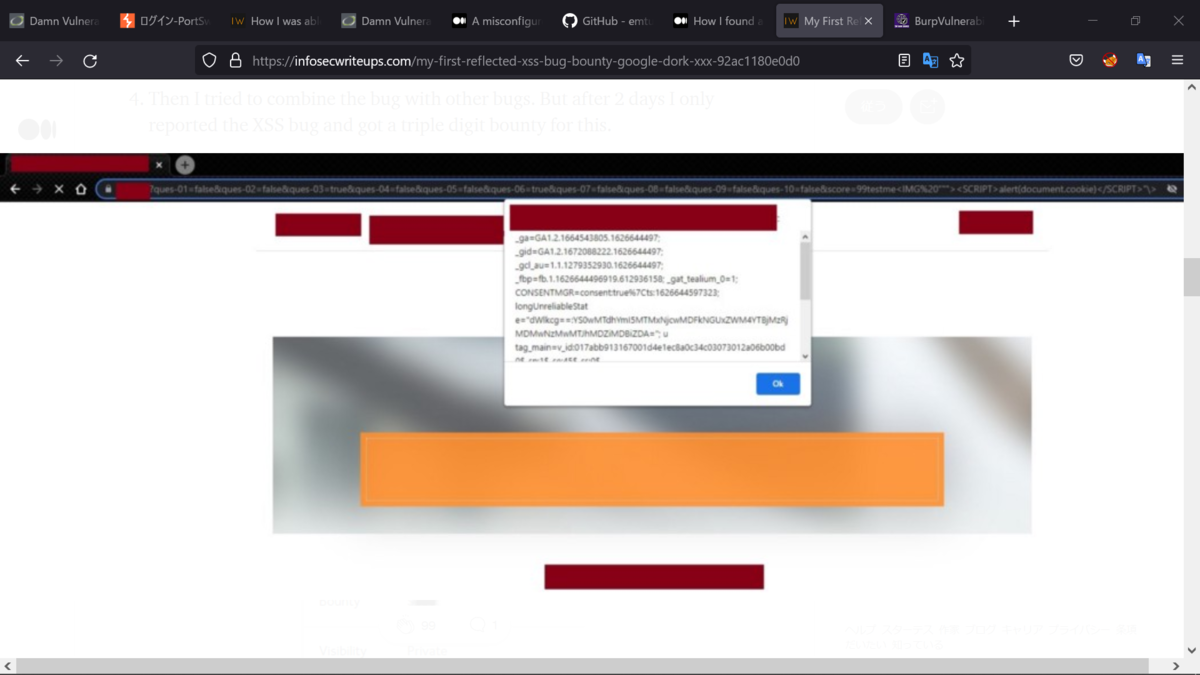Save the page to Pocket

(x=1076, y=60)
